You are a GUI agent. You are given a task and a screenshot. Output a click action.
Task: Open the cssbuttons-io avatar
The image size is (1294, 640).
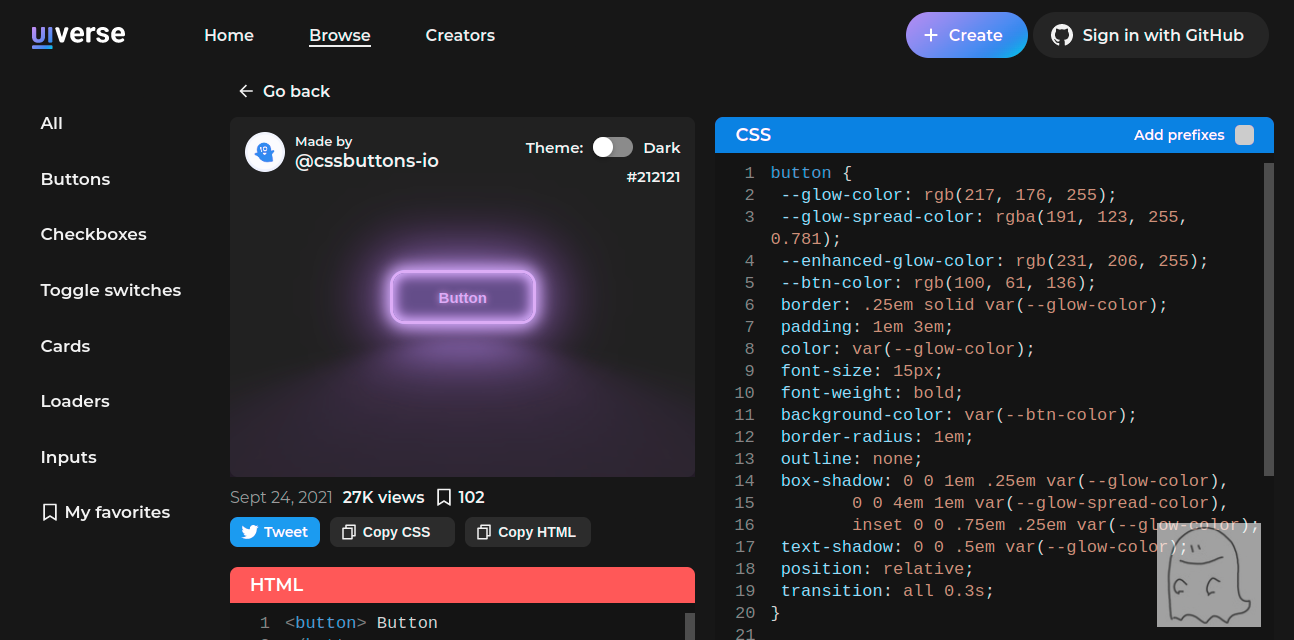(x=265, y=152)
